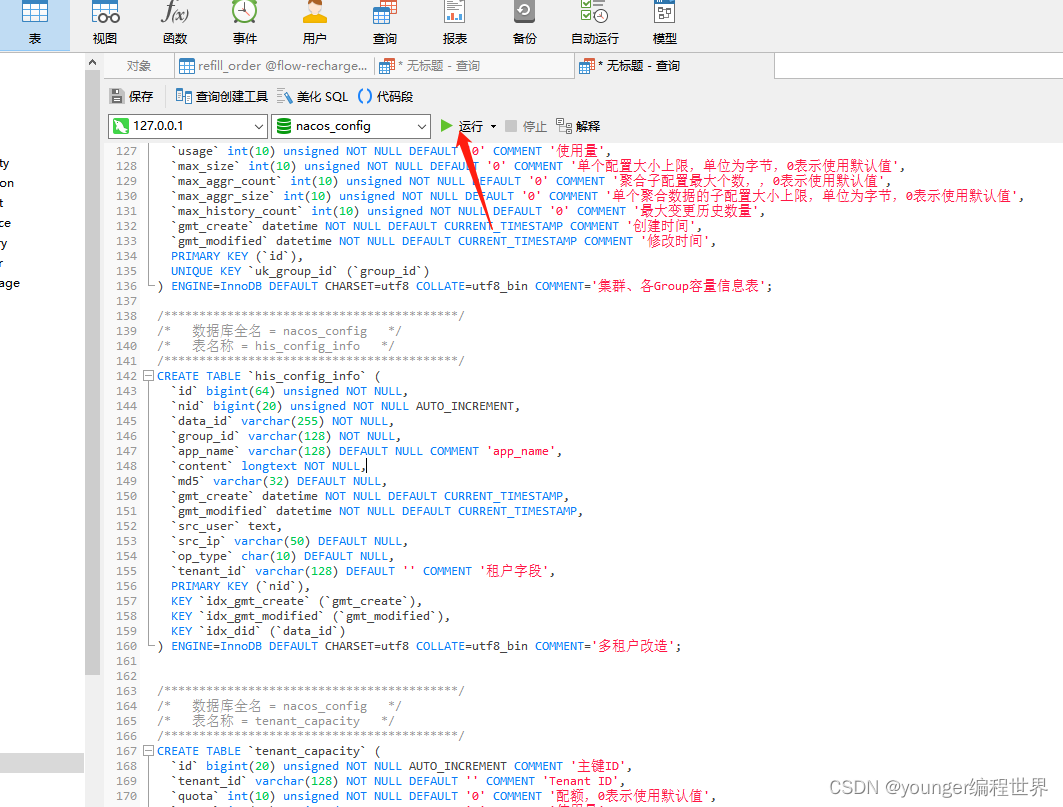Click 美化 SQL to beautify code
1063x807 pixels.
313,96
